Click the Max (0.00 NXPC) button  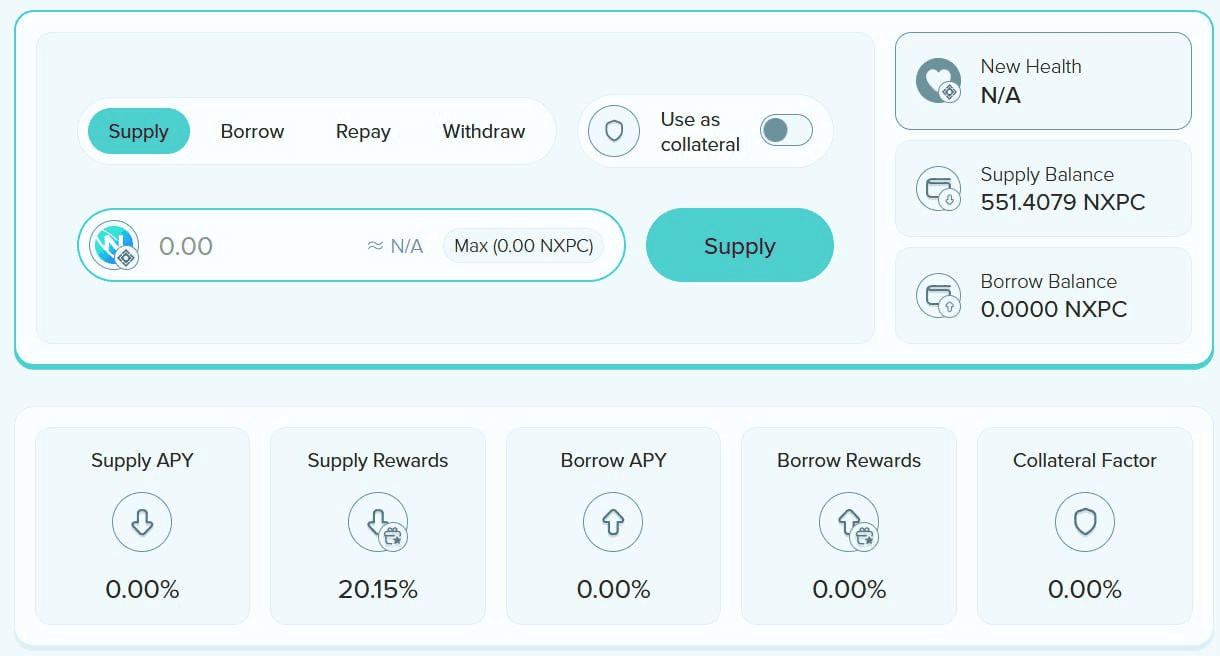(523, 245)
